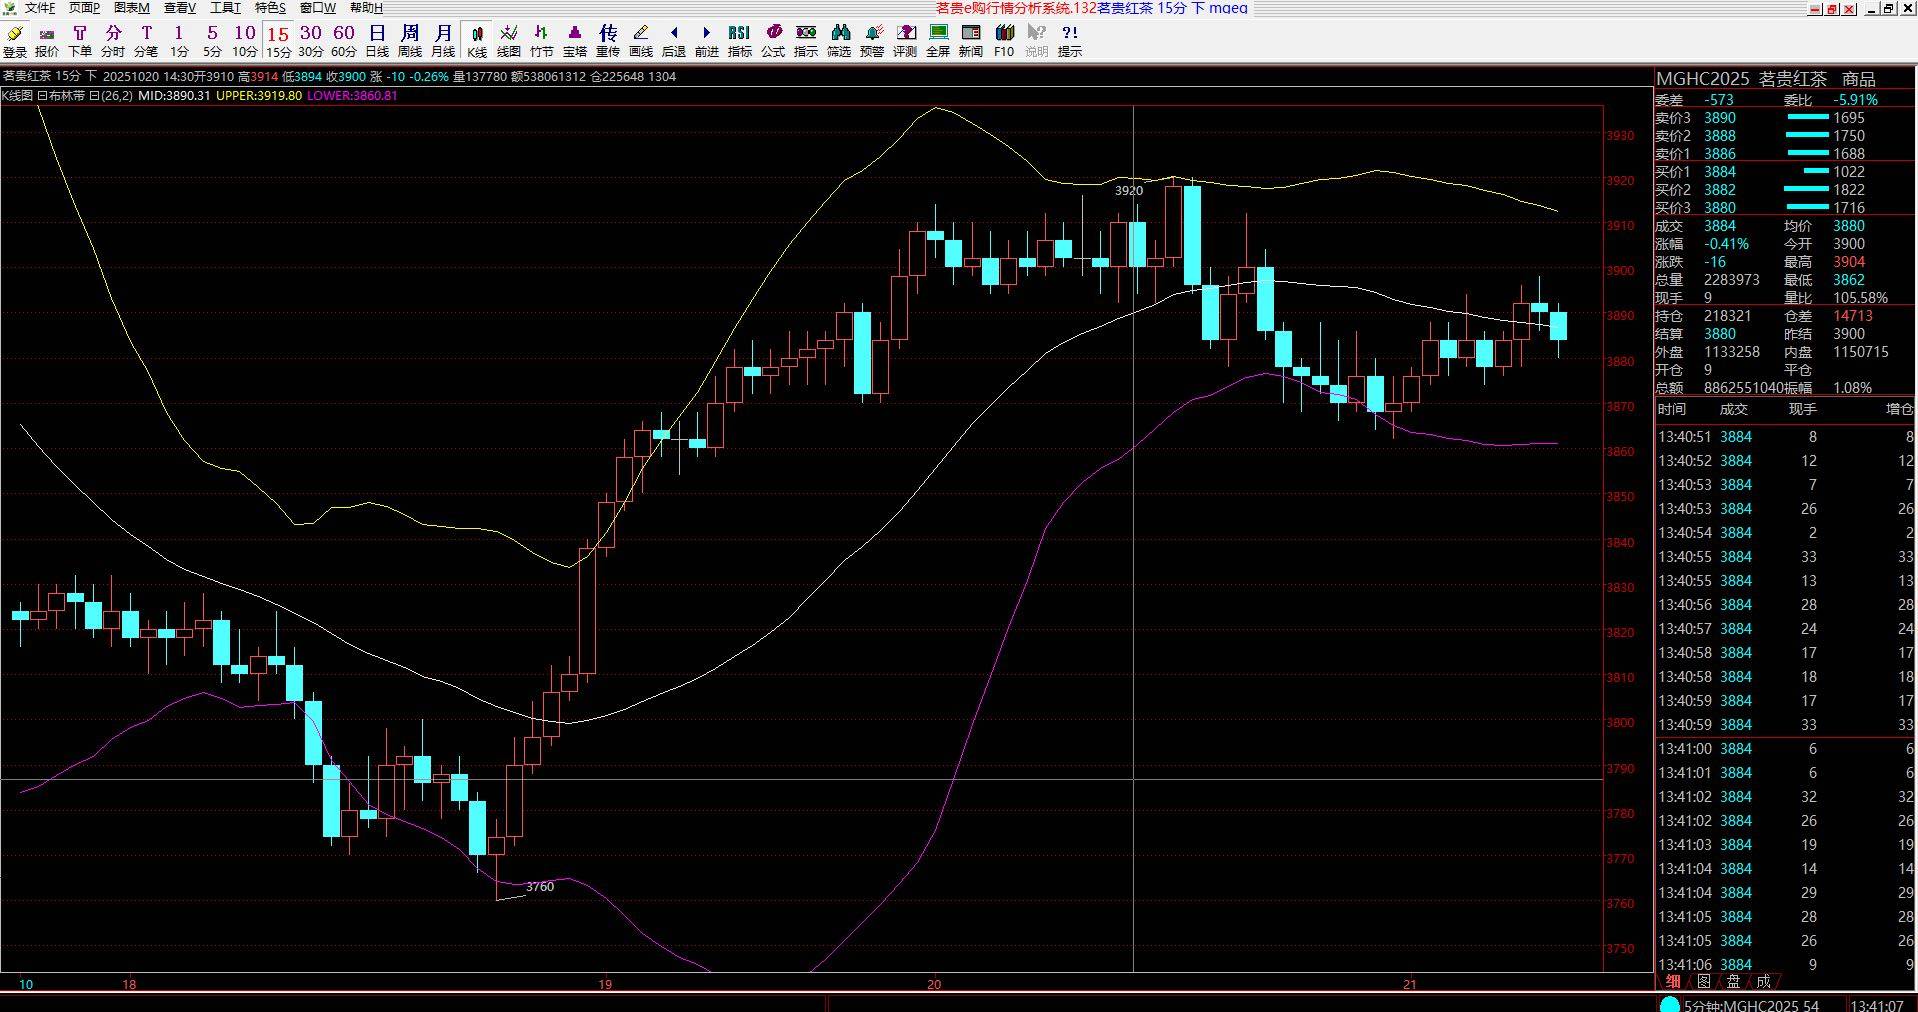Open the RSI 指标 indicator tool

pos(739,41)
